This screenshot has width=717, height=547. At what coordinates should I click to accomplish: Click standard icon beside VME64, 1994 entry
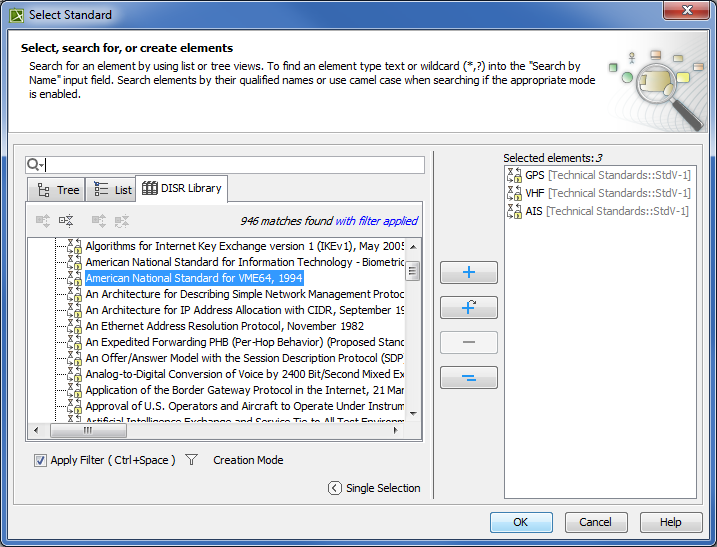pos(75,278)
